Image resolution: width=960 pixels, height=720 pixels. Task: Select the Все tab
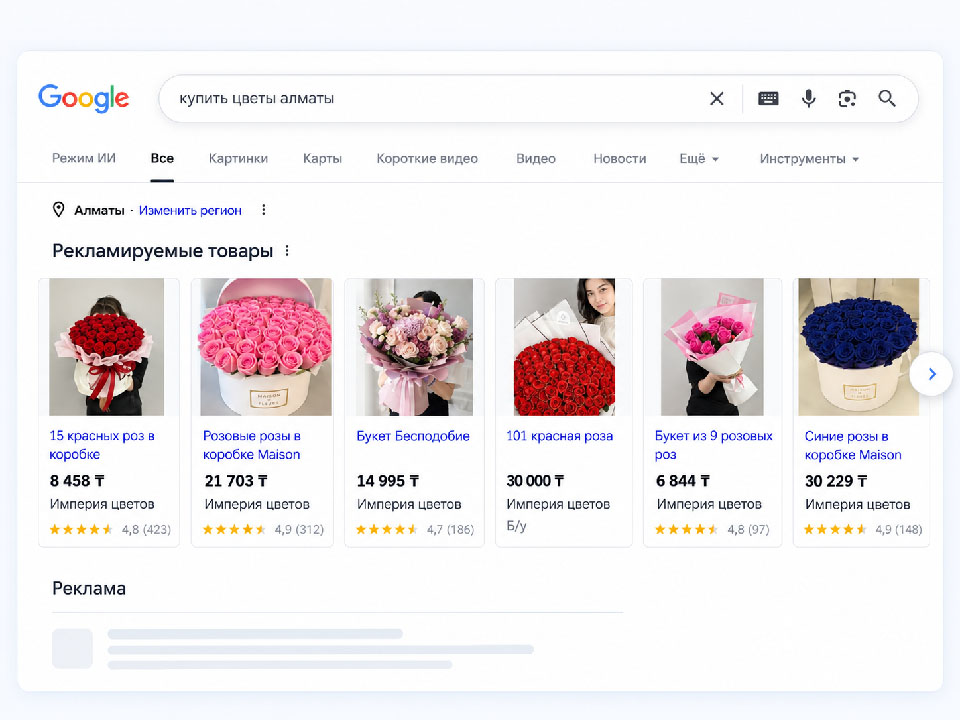(x=162, y=159)
